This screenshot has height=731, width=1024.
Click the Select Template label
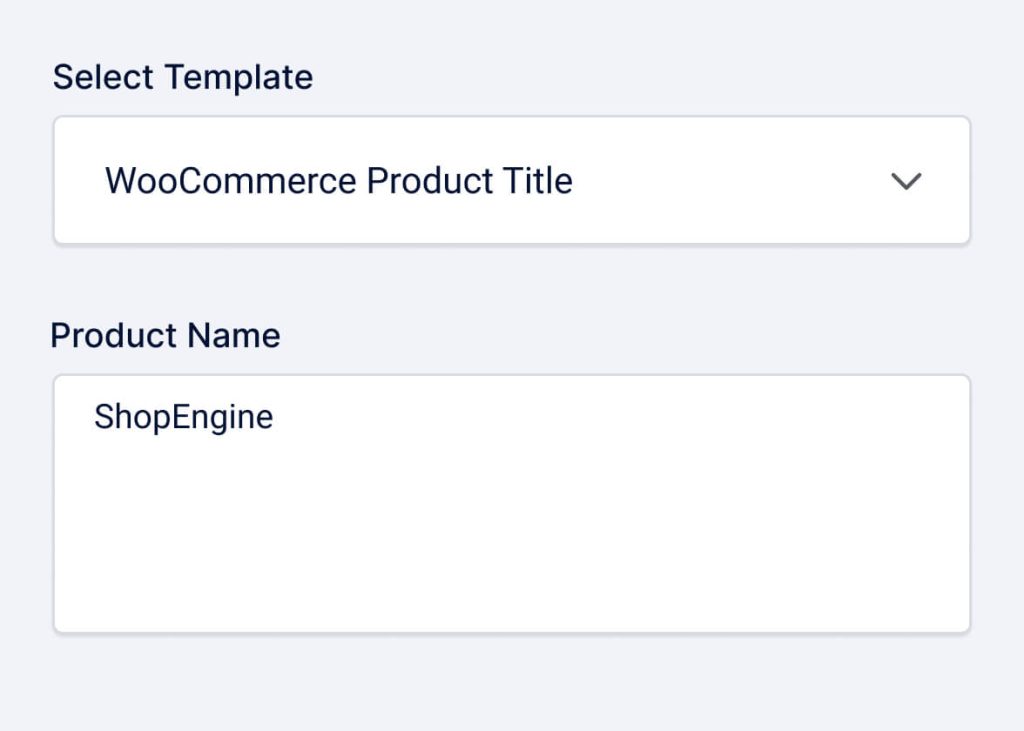182,77
